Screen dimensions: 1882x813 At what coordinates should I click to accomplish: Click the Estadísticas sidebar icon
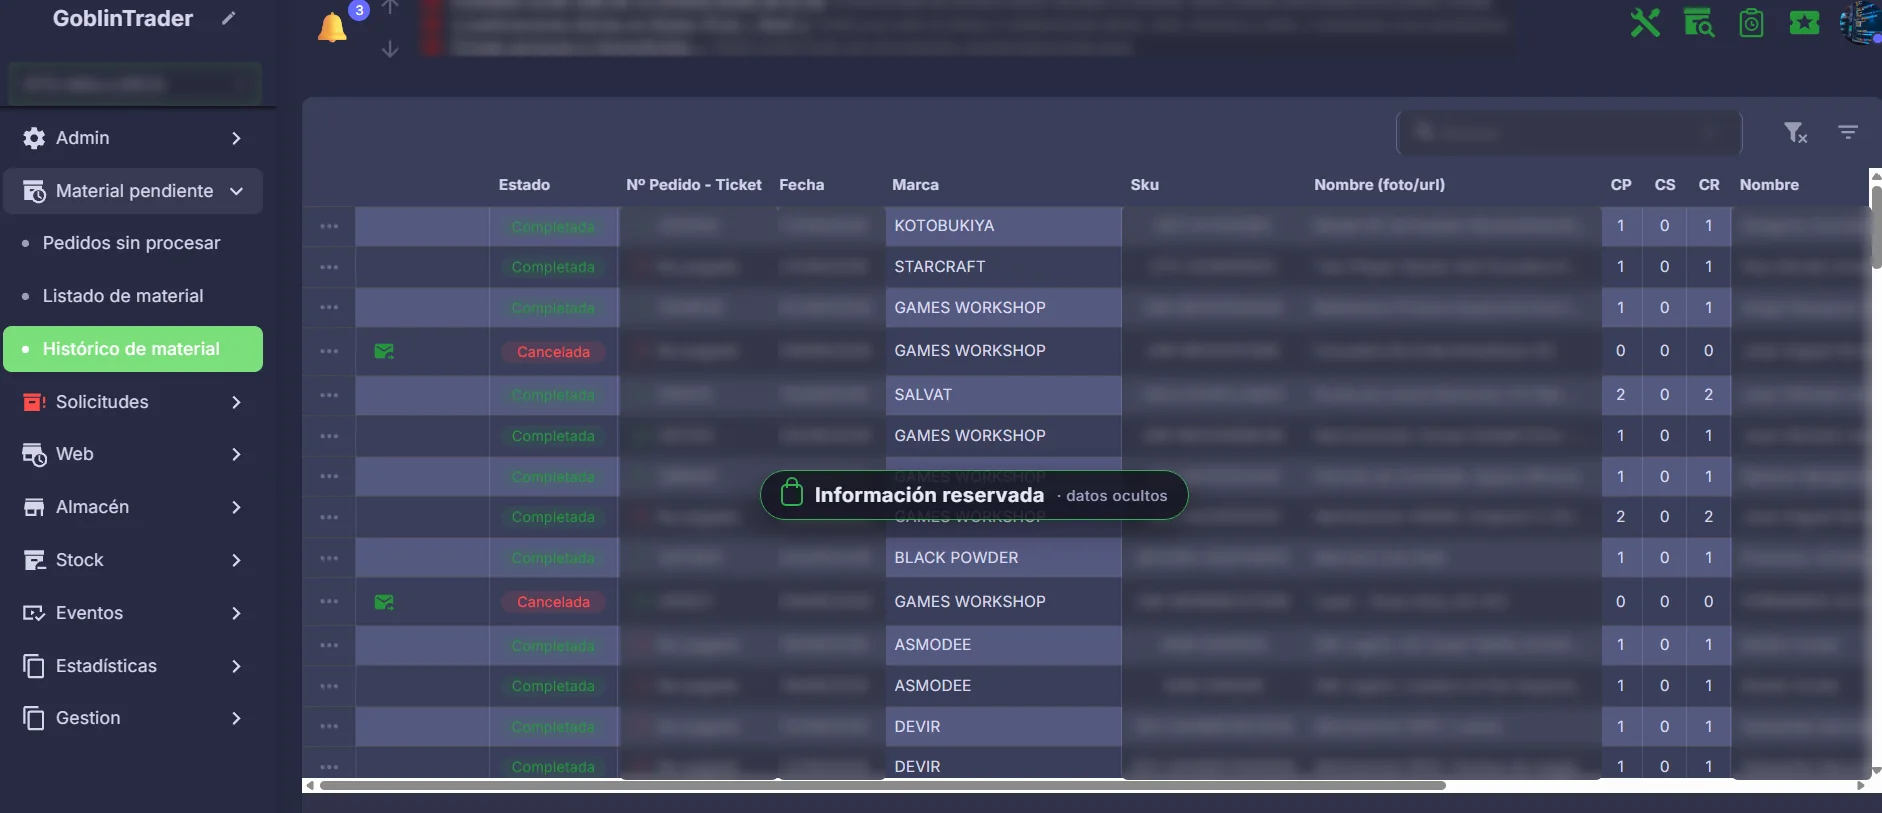click(x=34, y=666)
